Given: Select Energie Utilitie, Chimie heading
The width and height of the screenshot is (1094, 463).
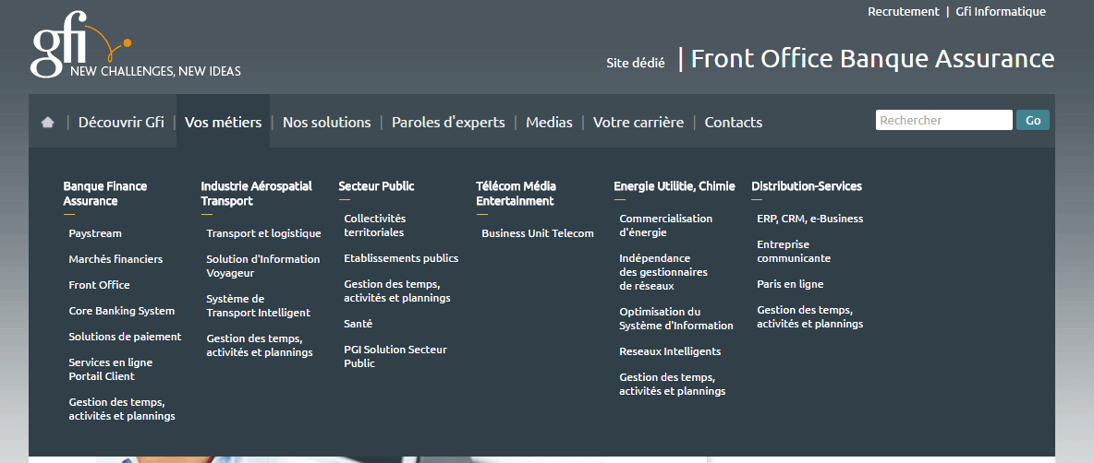Looking at the screenshot, I should 674,187.
